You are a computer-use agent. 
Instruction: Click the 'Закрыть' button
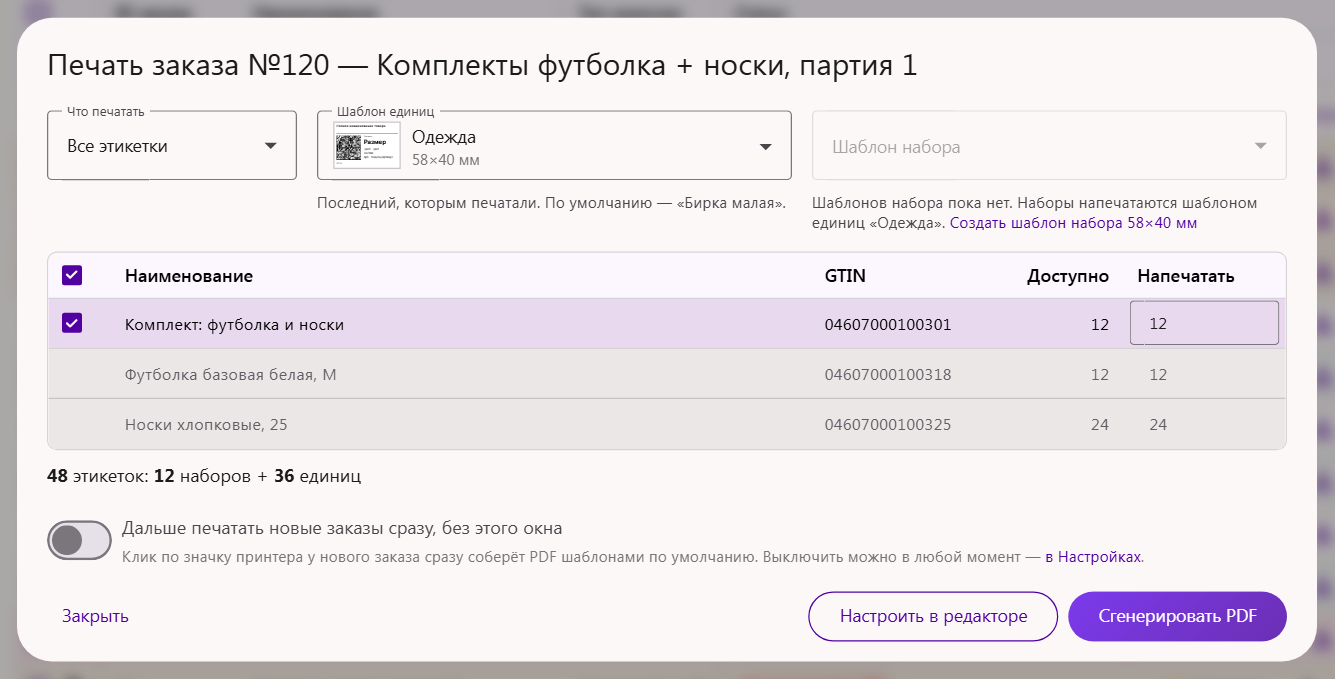point(95,616)
